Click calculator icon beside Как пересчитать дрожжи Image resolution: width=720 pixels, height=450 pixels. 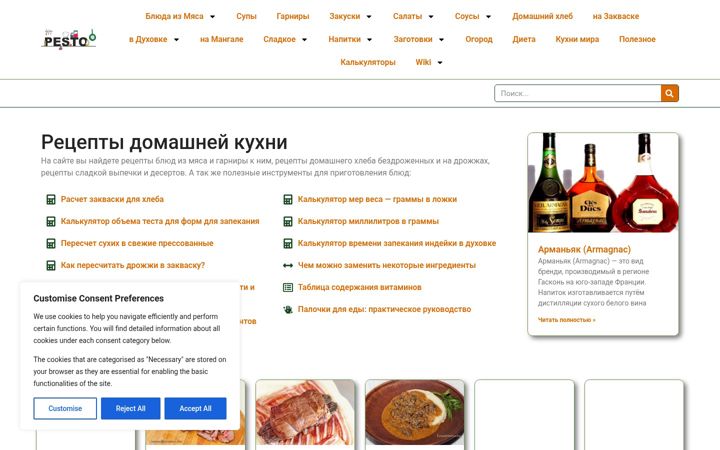tap(51, 265)
